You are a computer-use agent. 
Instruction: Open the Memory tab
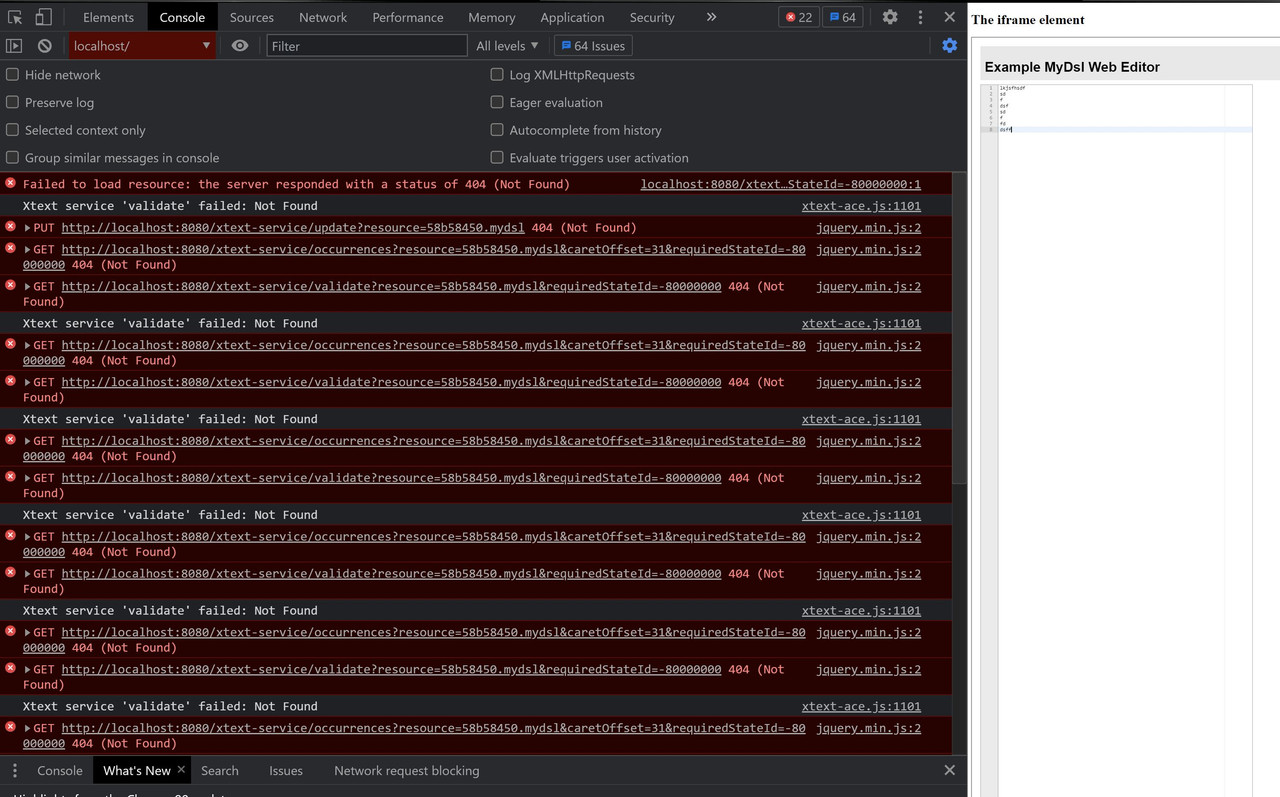(492, 17)
